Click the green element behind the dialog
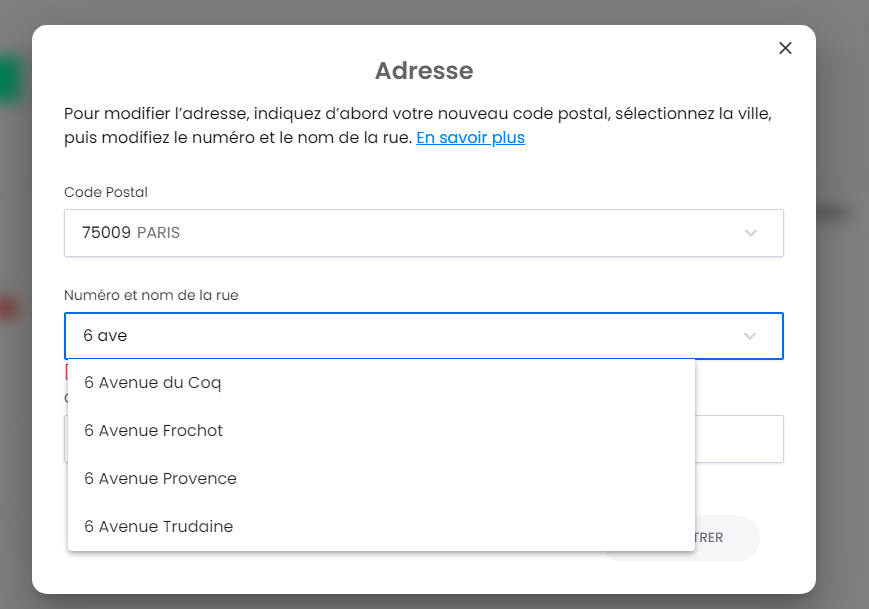 coord(12,80)
